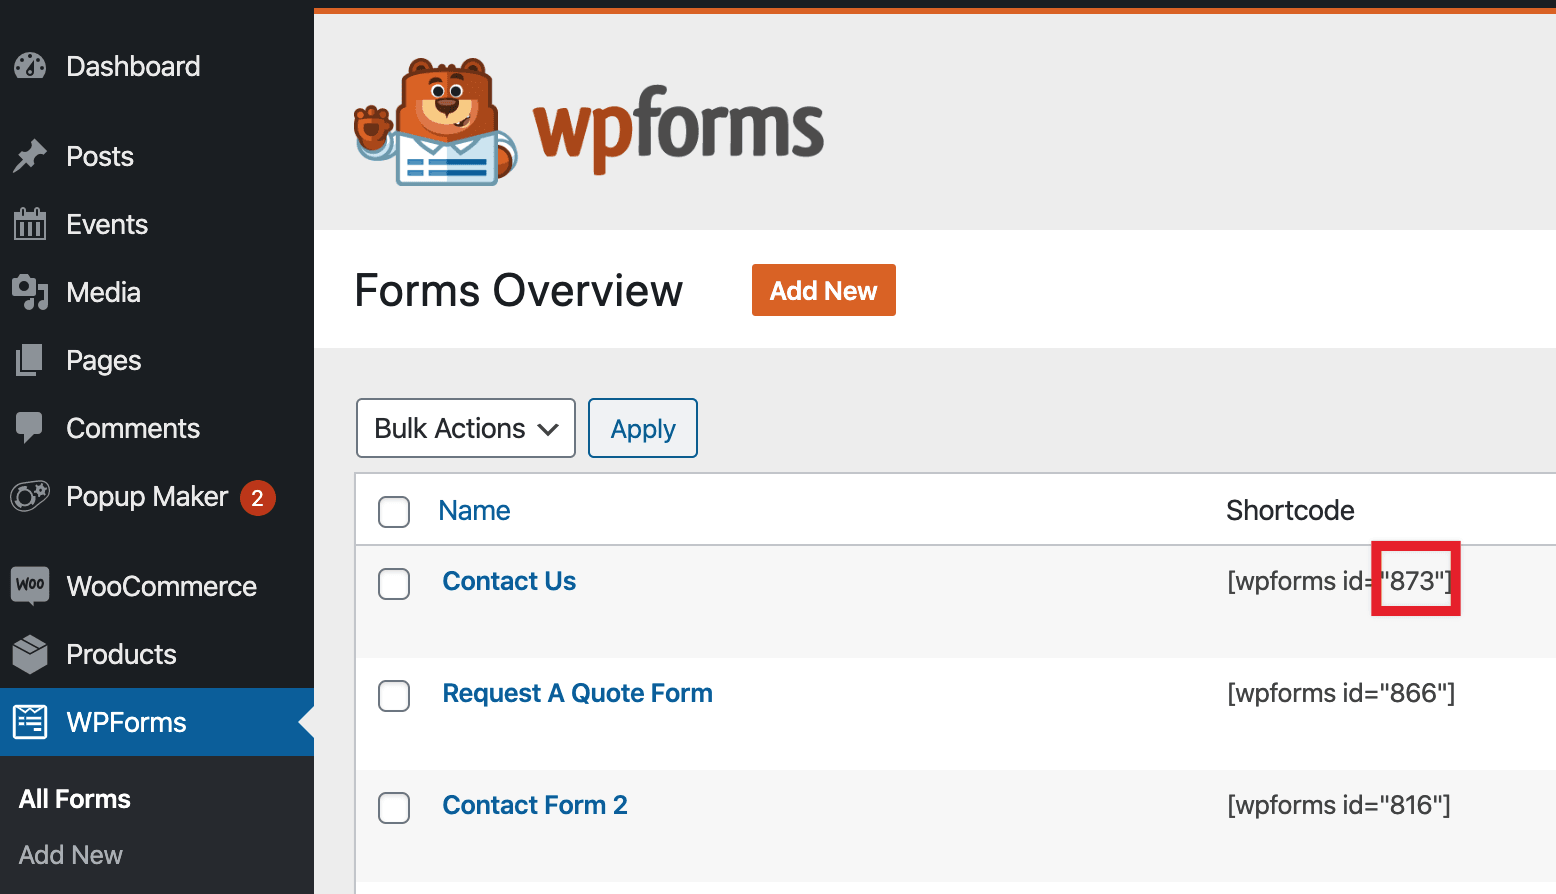Viewport: 1556px width, 894px height.
Task: Apply the selected bulk action
Action: [643, 428]
